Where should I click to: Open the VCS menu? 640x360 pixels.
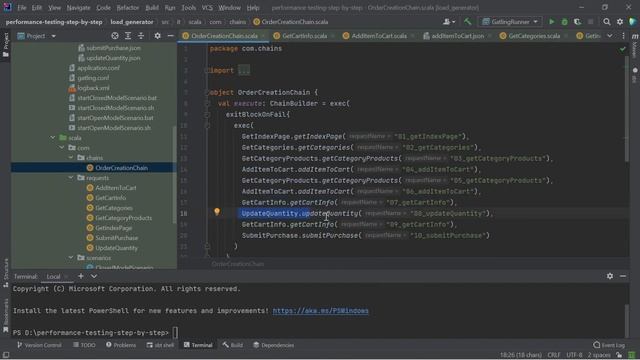tap(207, 7)
